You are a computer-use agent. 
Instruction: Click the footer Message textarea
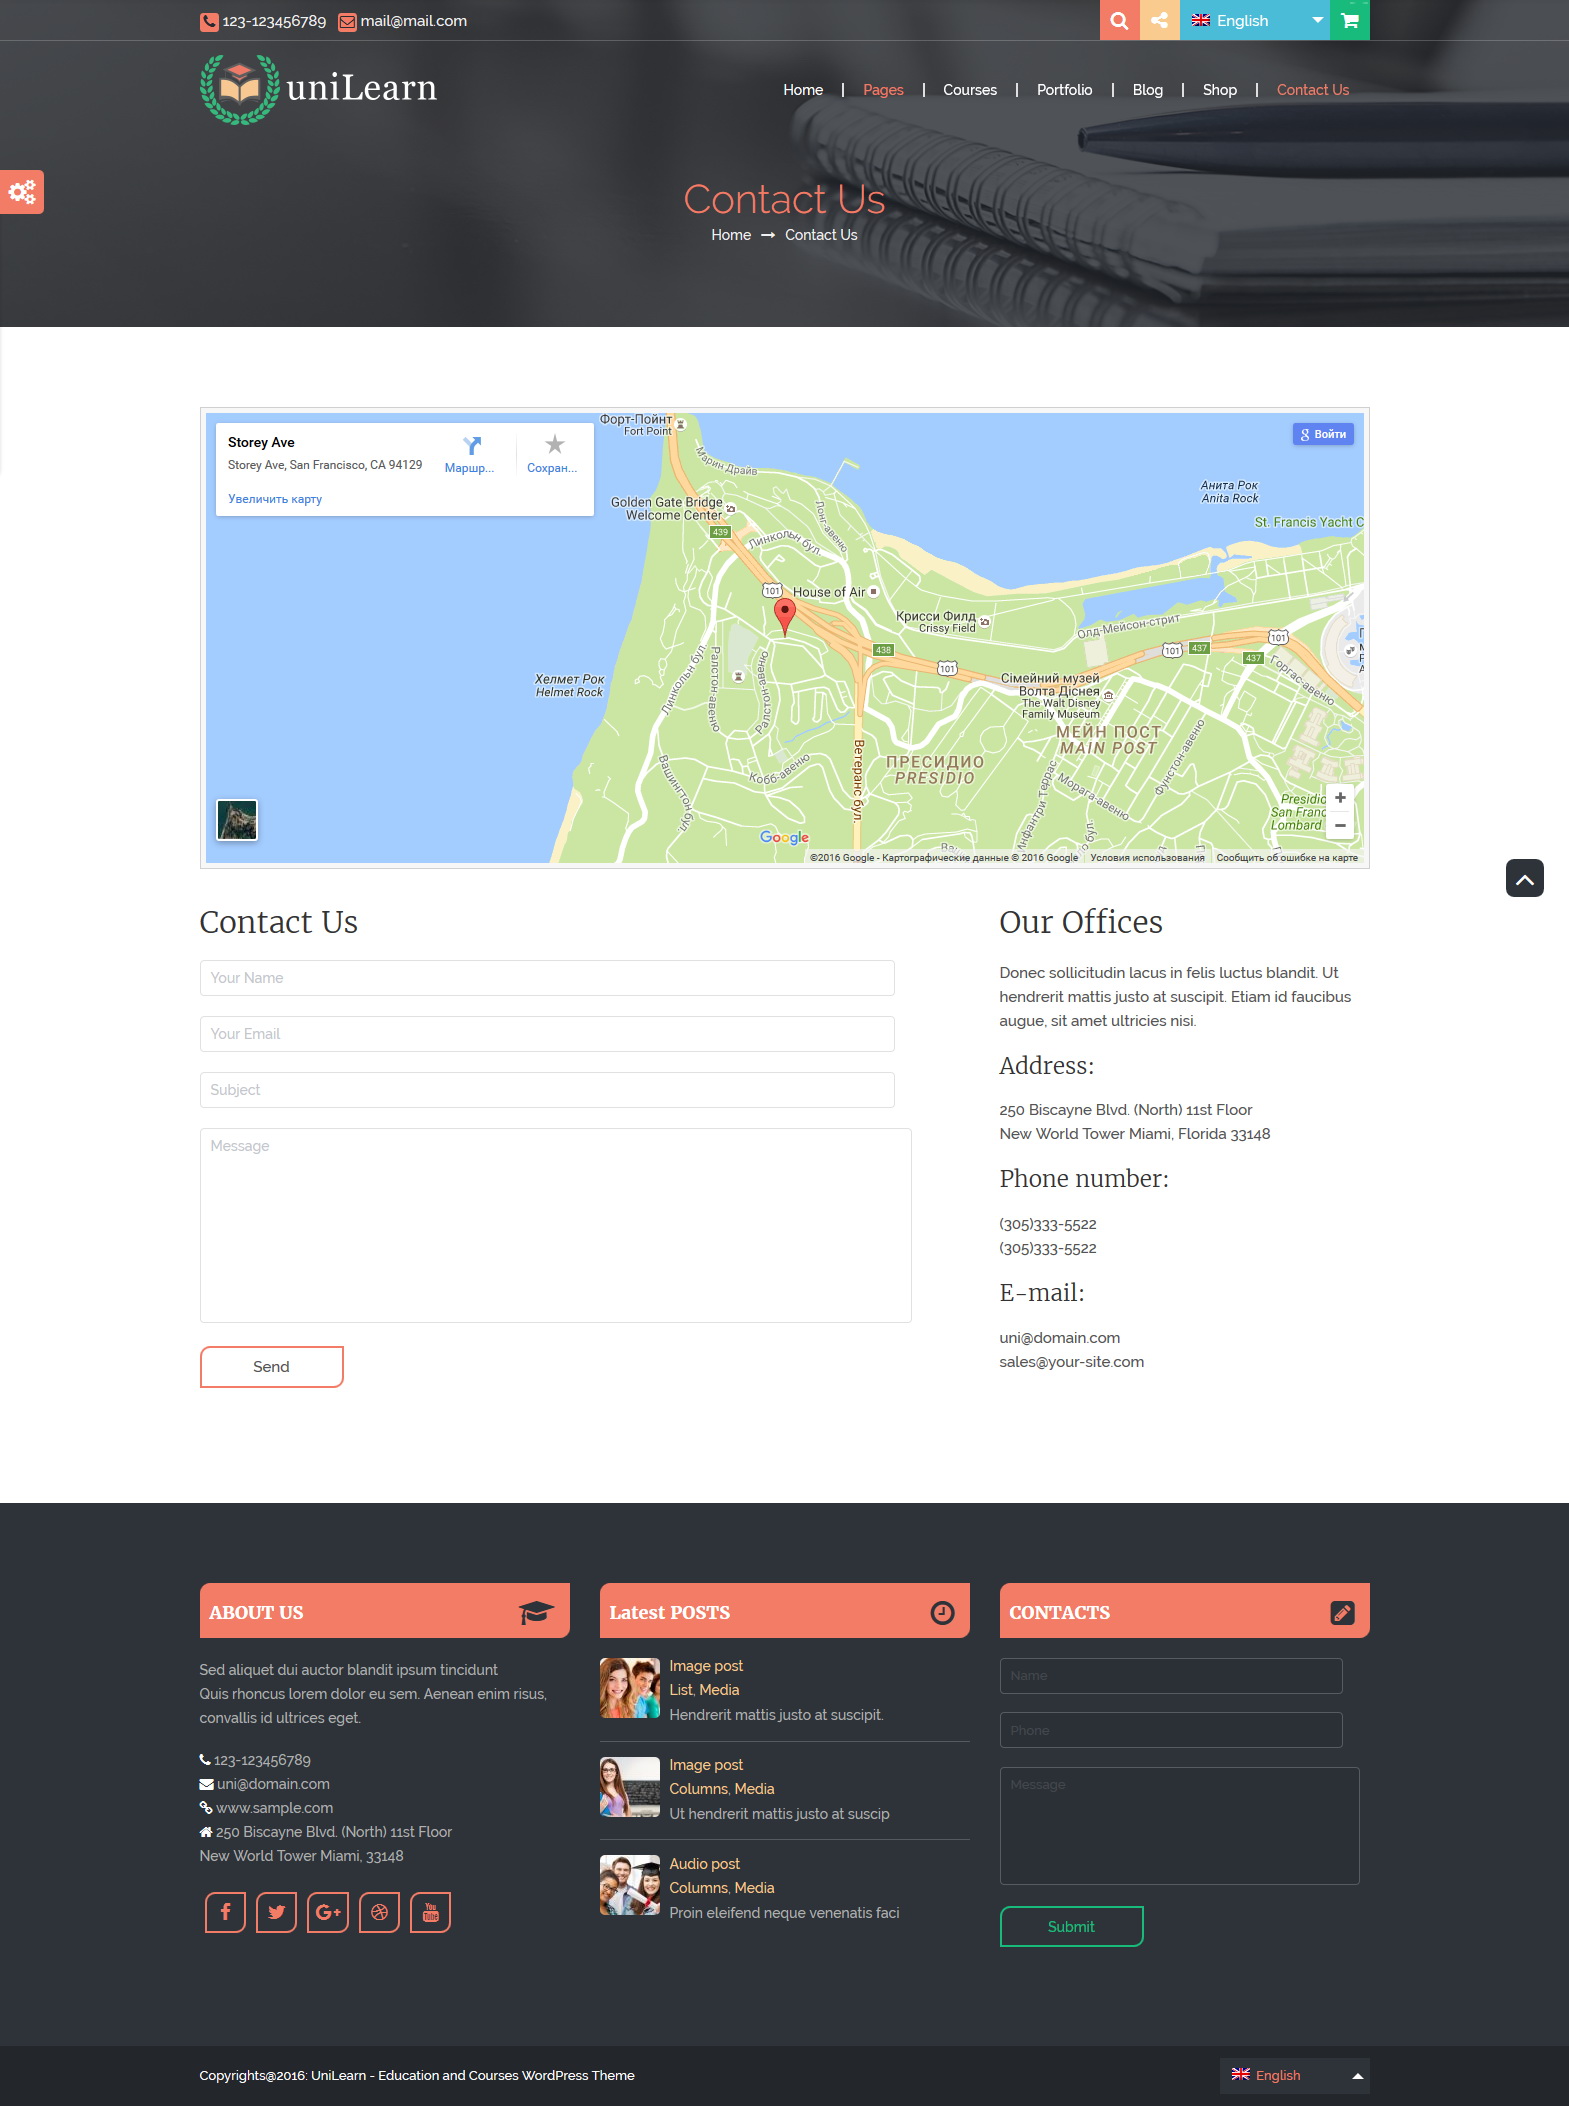(1179, 1825)
